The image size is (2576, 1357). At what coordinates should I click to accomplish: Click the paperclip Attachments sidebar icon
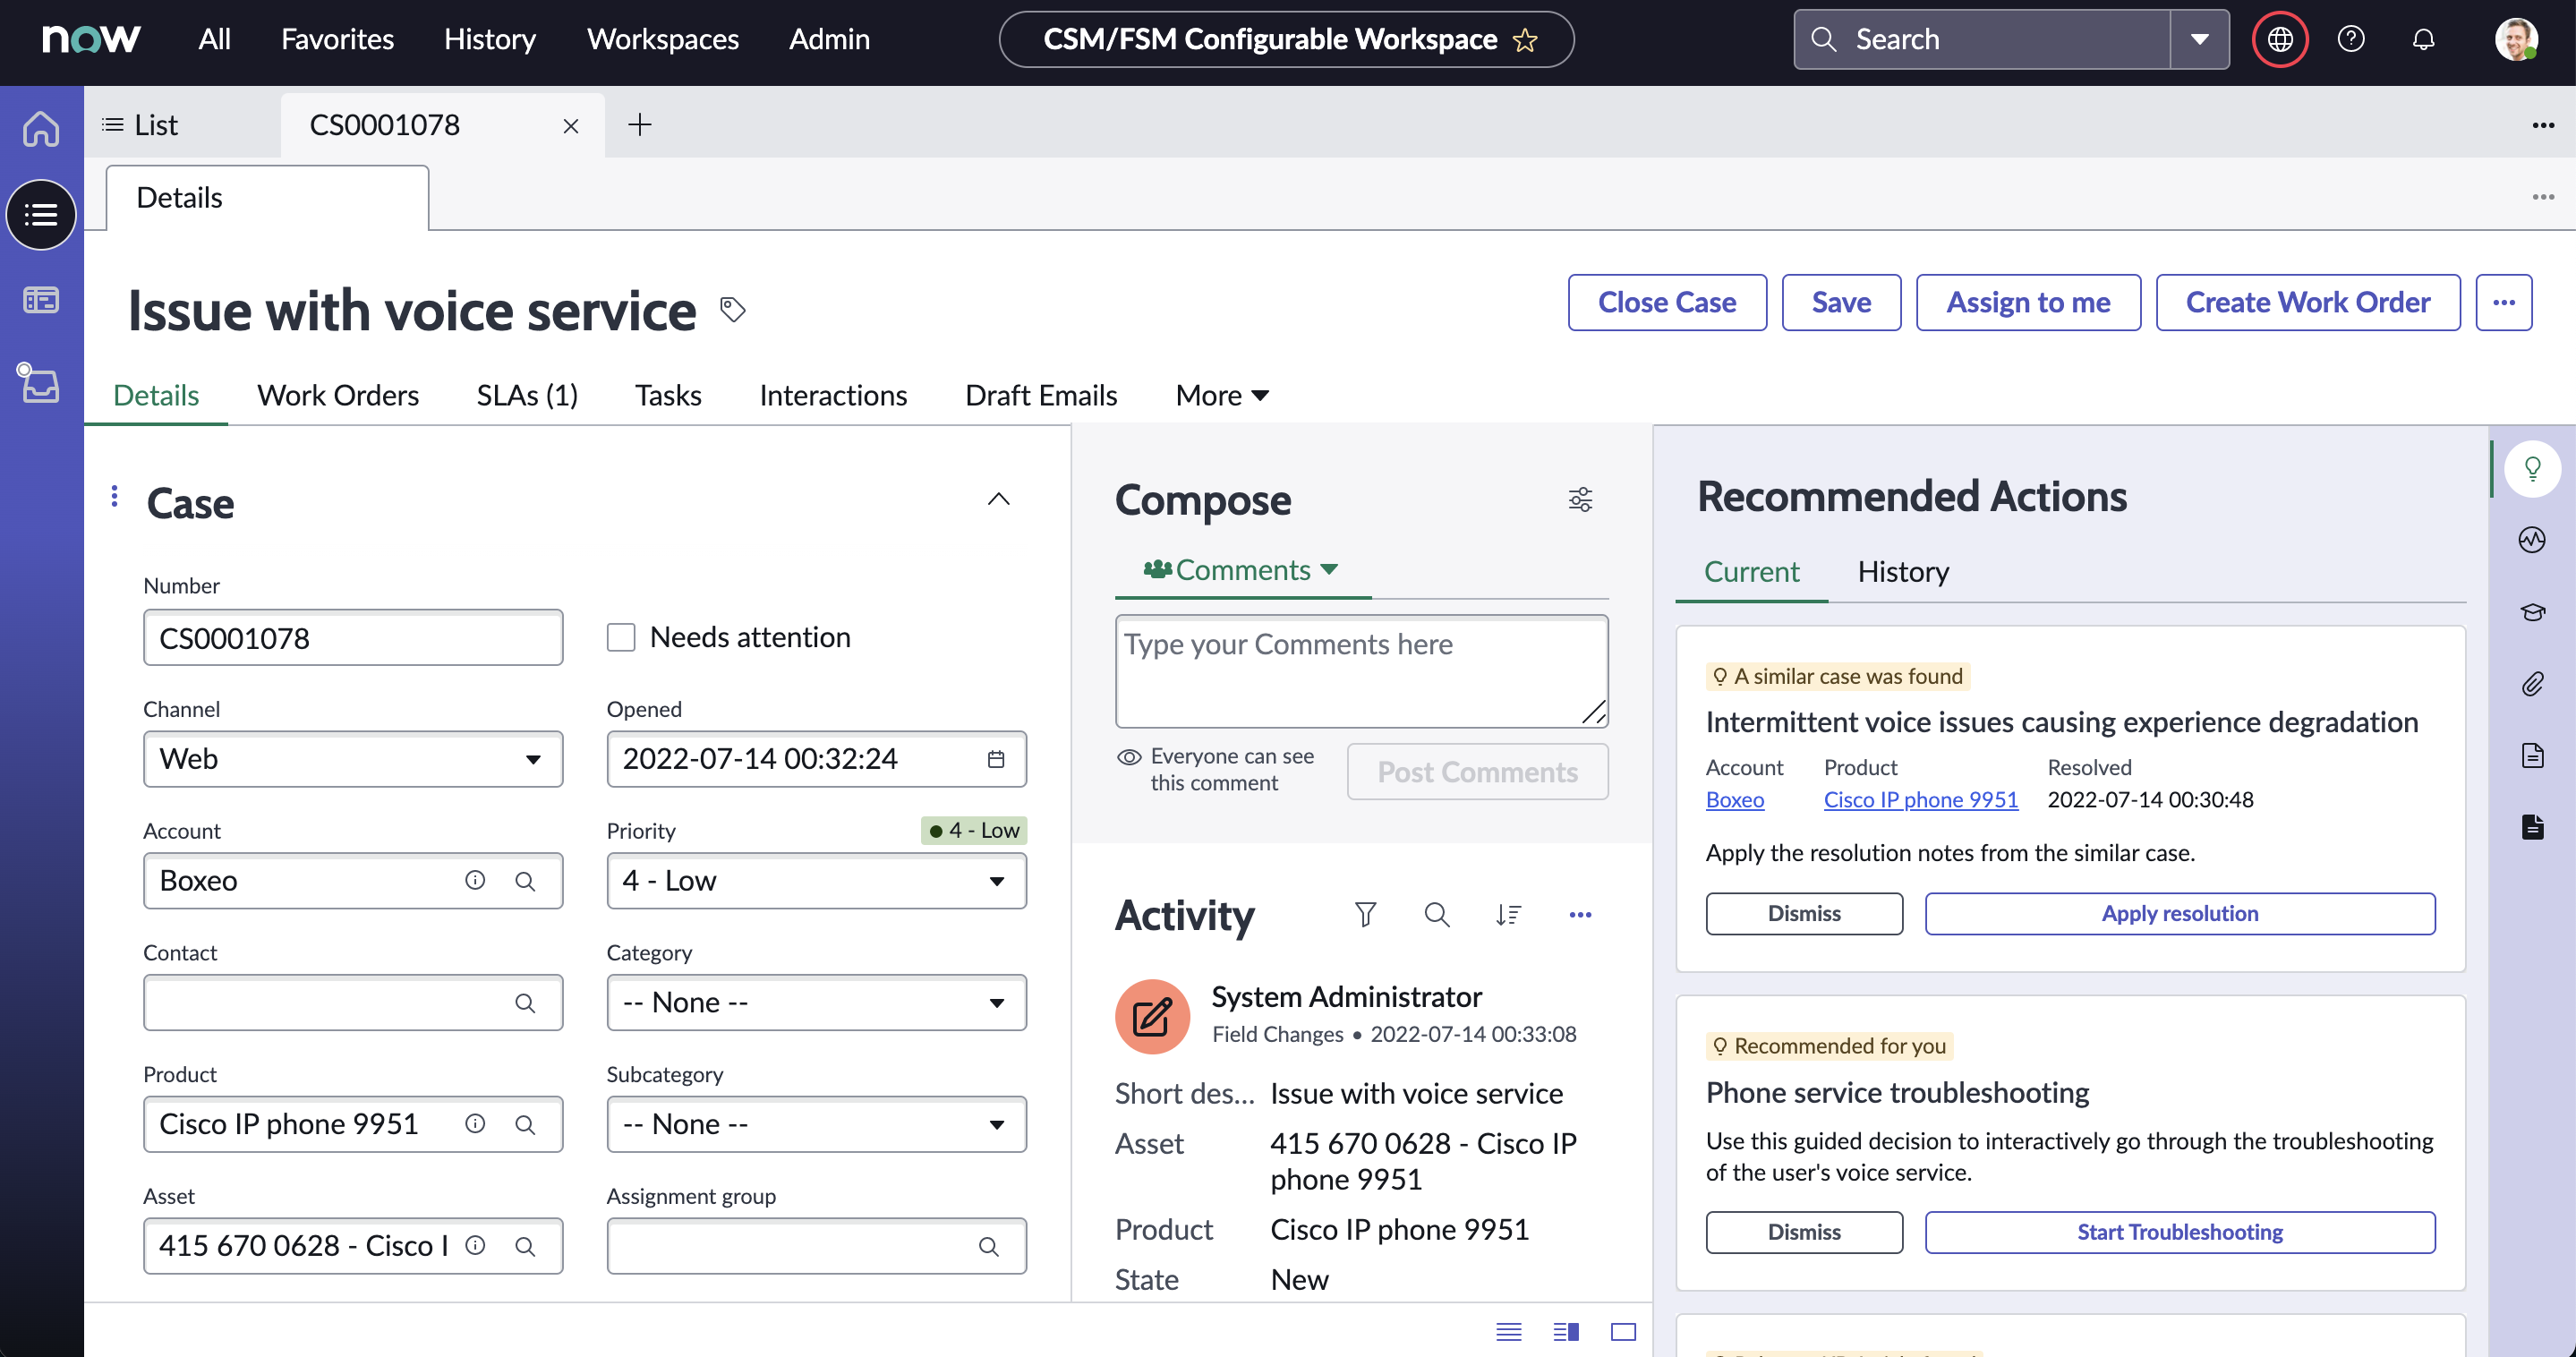(x=2533, y=684)
